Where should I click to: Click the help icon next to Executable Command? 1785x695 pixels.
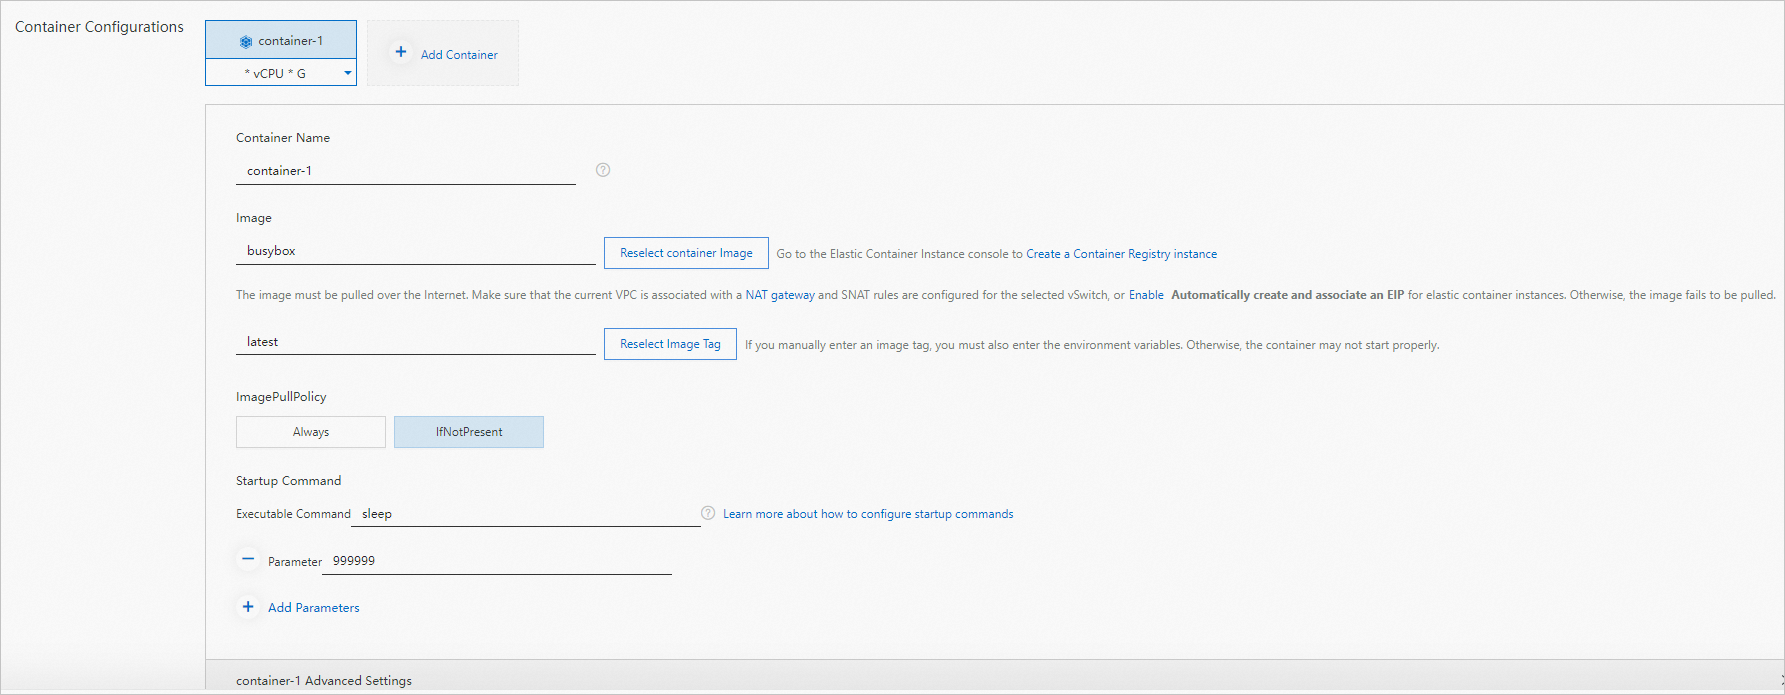click(x=708, y=513)
